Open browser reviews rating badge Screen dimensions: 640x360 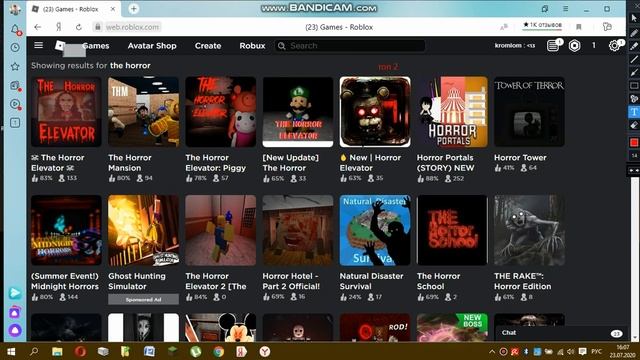pyautogui.click(x=542, y=25)
